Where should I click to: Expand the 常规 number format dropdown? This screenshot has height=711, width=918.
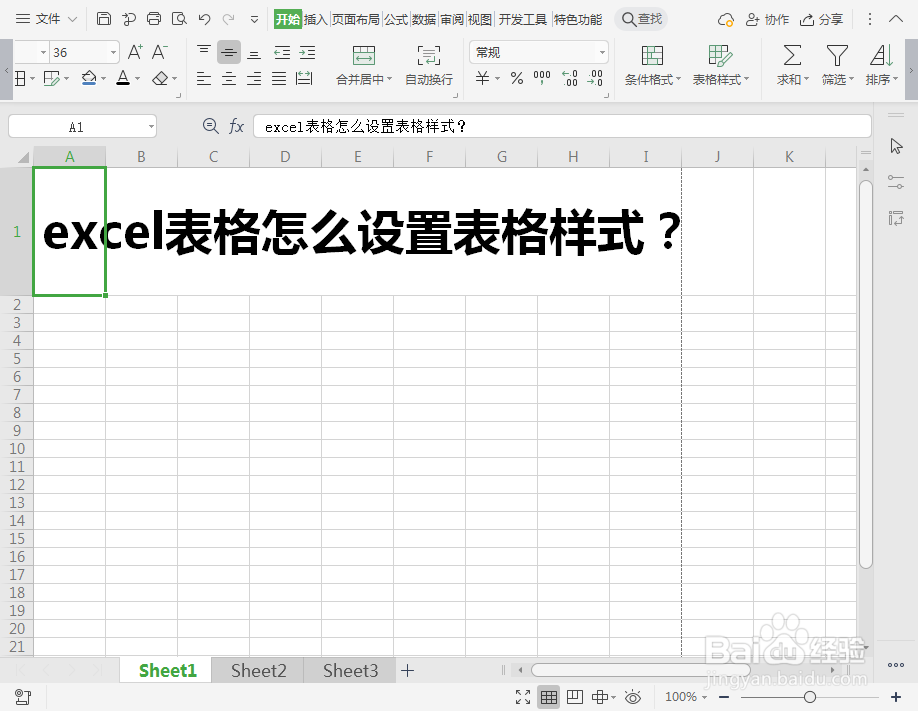pyautogui.click(x=604, y=52)
